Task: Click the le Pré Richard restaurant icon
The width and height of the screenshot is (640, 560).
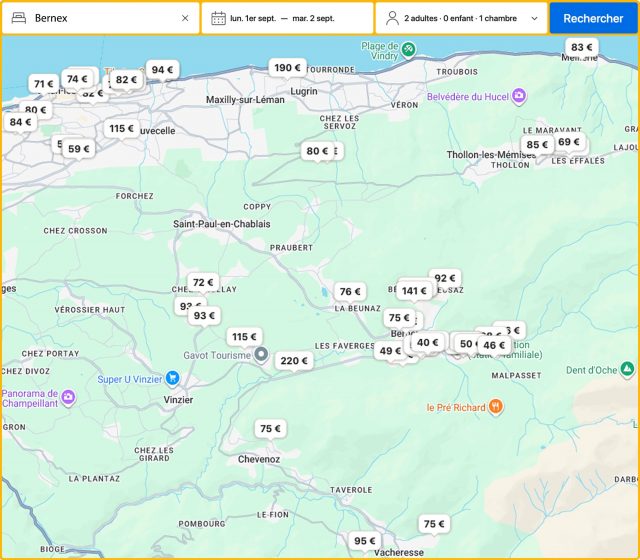Action: click(x=496, y=407)
